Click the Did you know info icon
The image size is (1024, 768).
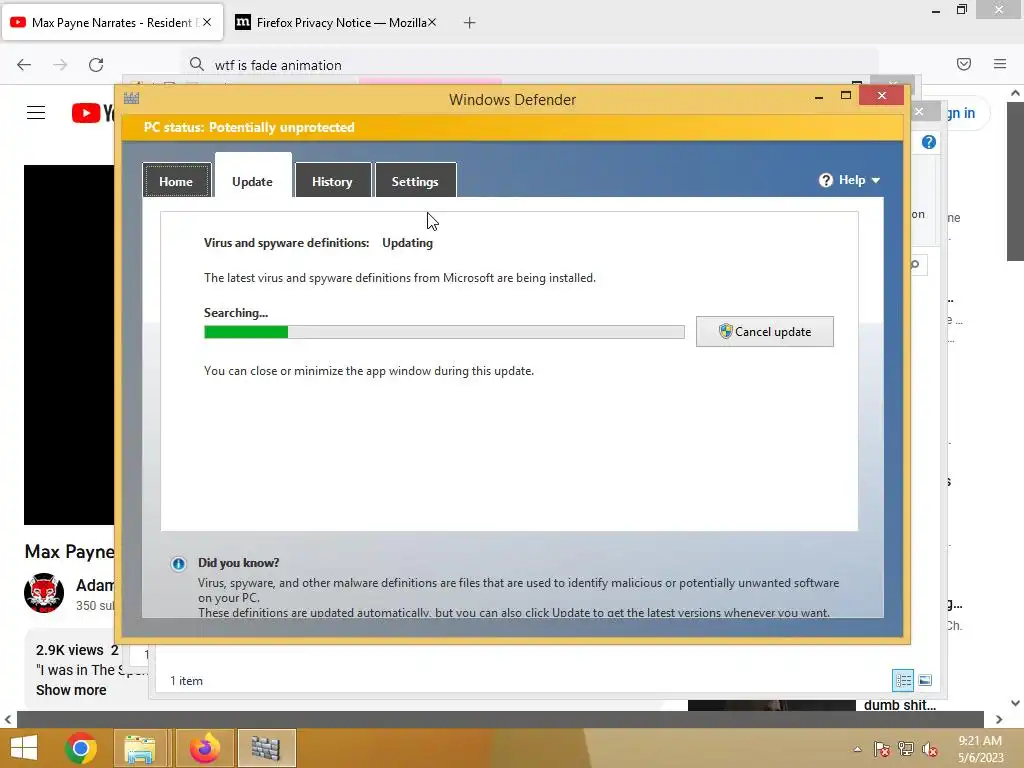[178, 564]
